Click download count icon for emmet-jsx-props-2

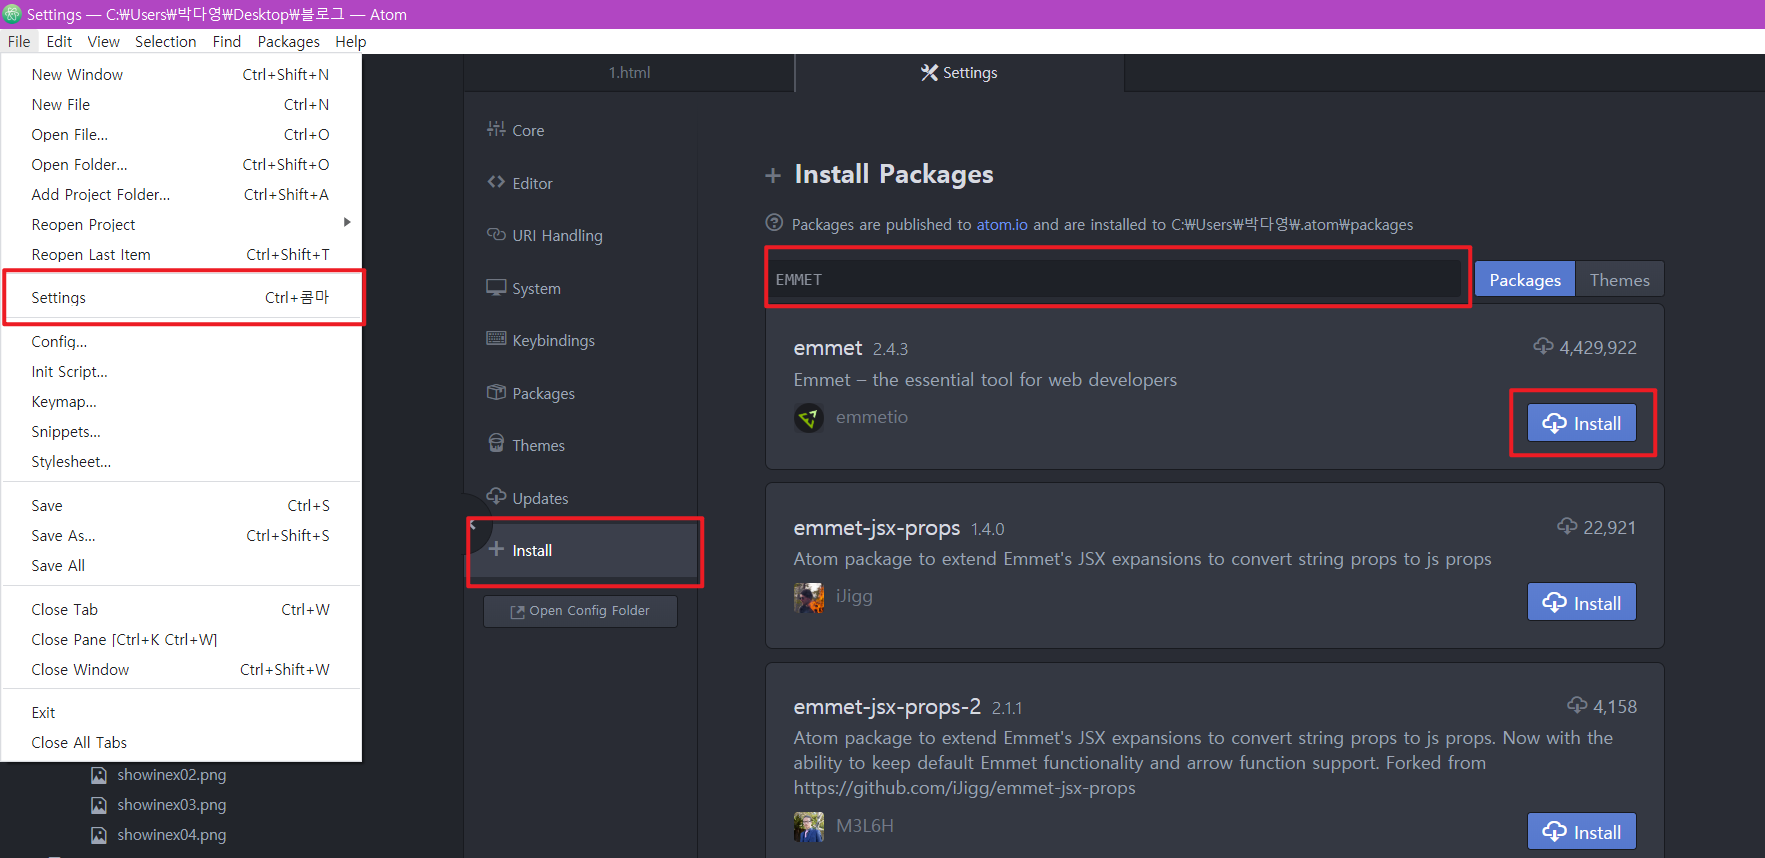pyautogui.click(x=1577, y=705)
